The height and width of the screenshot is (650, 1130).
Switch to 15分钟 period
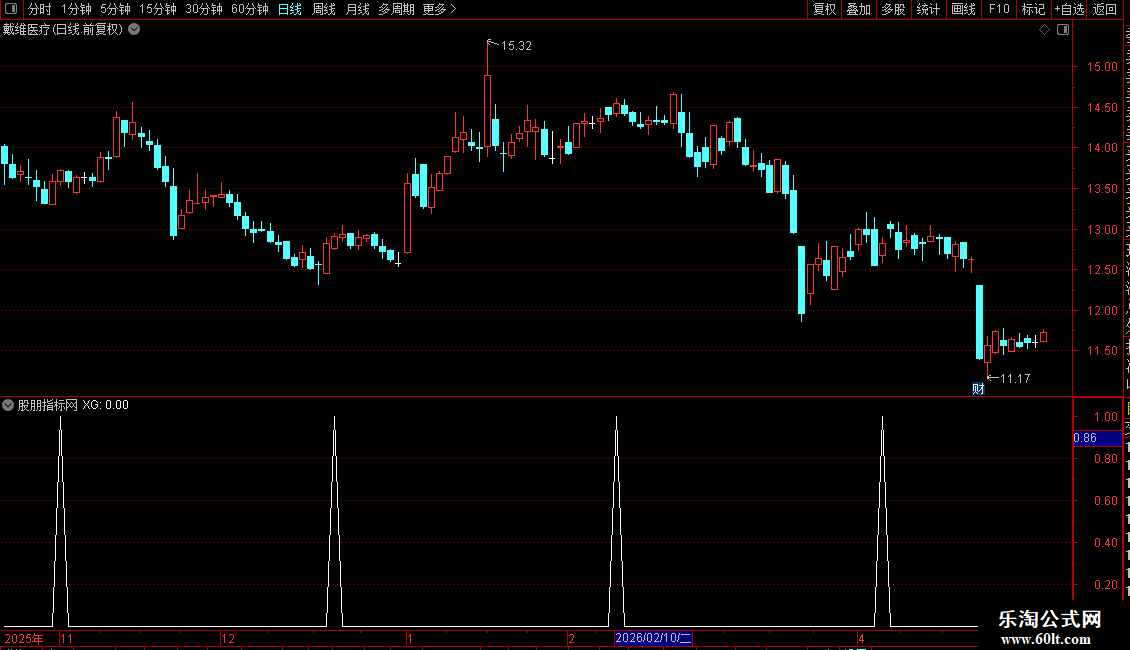coord(158,9)
